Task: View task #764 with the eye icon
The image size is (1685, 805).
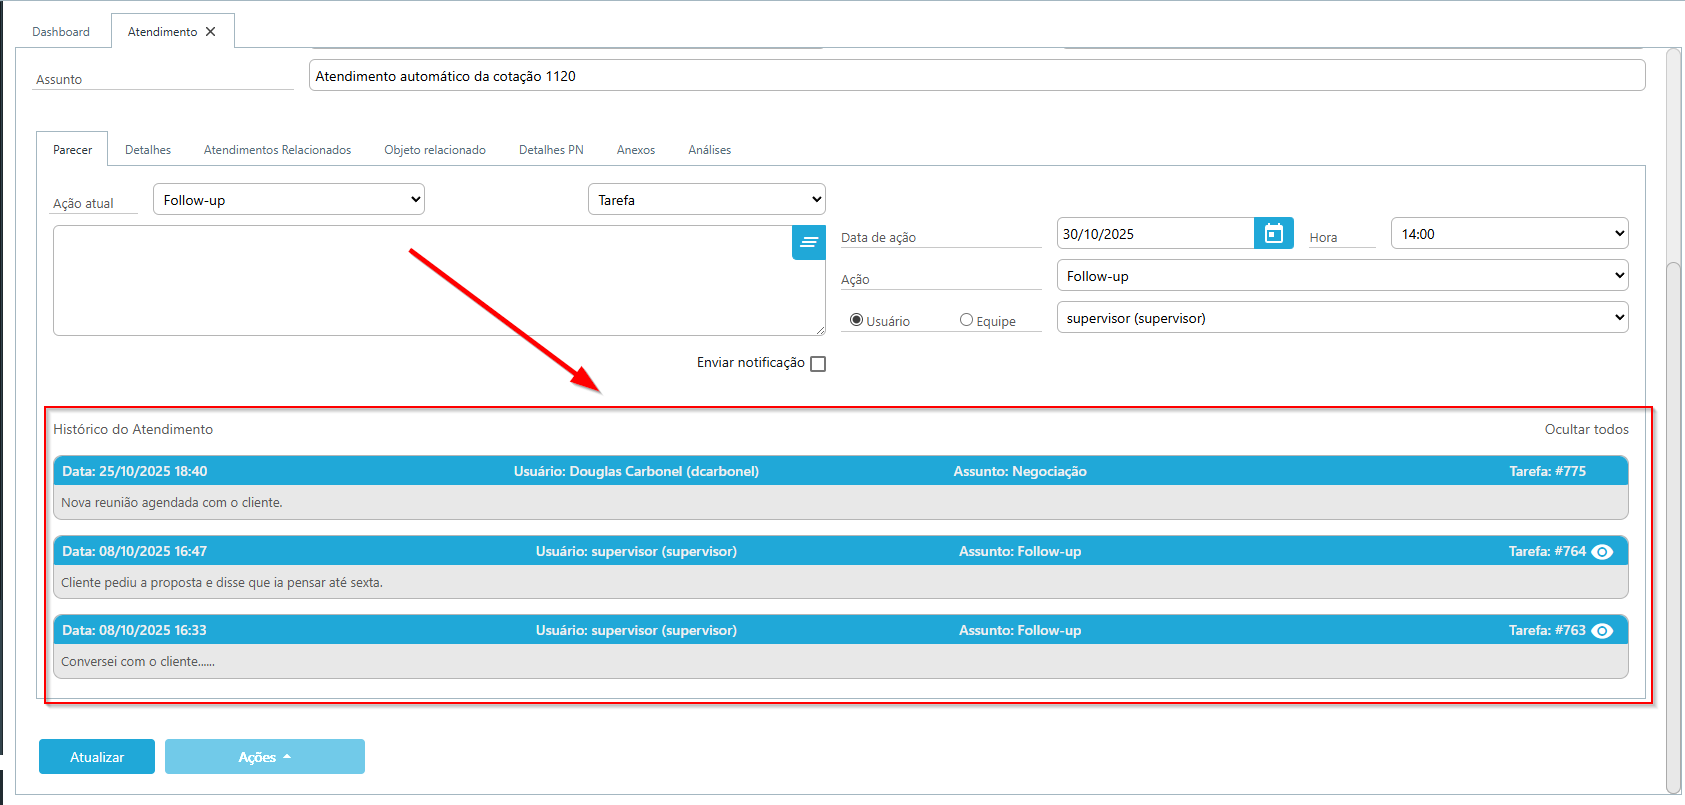Action: coord(1602,552)
